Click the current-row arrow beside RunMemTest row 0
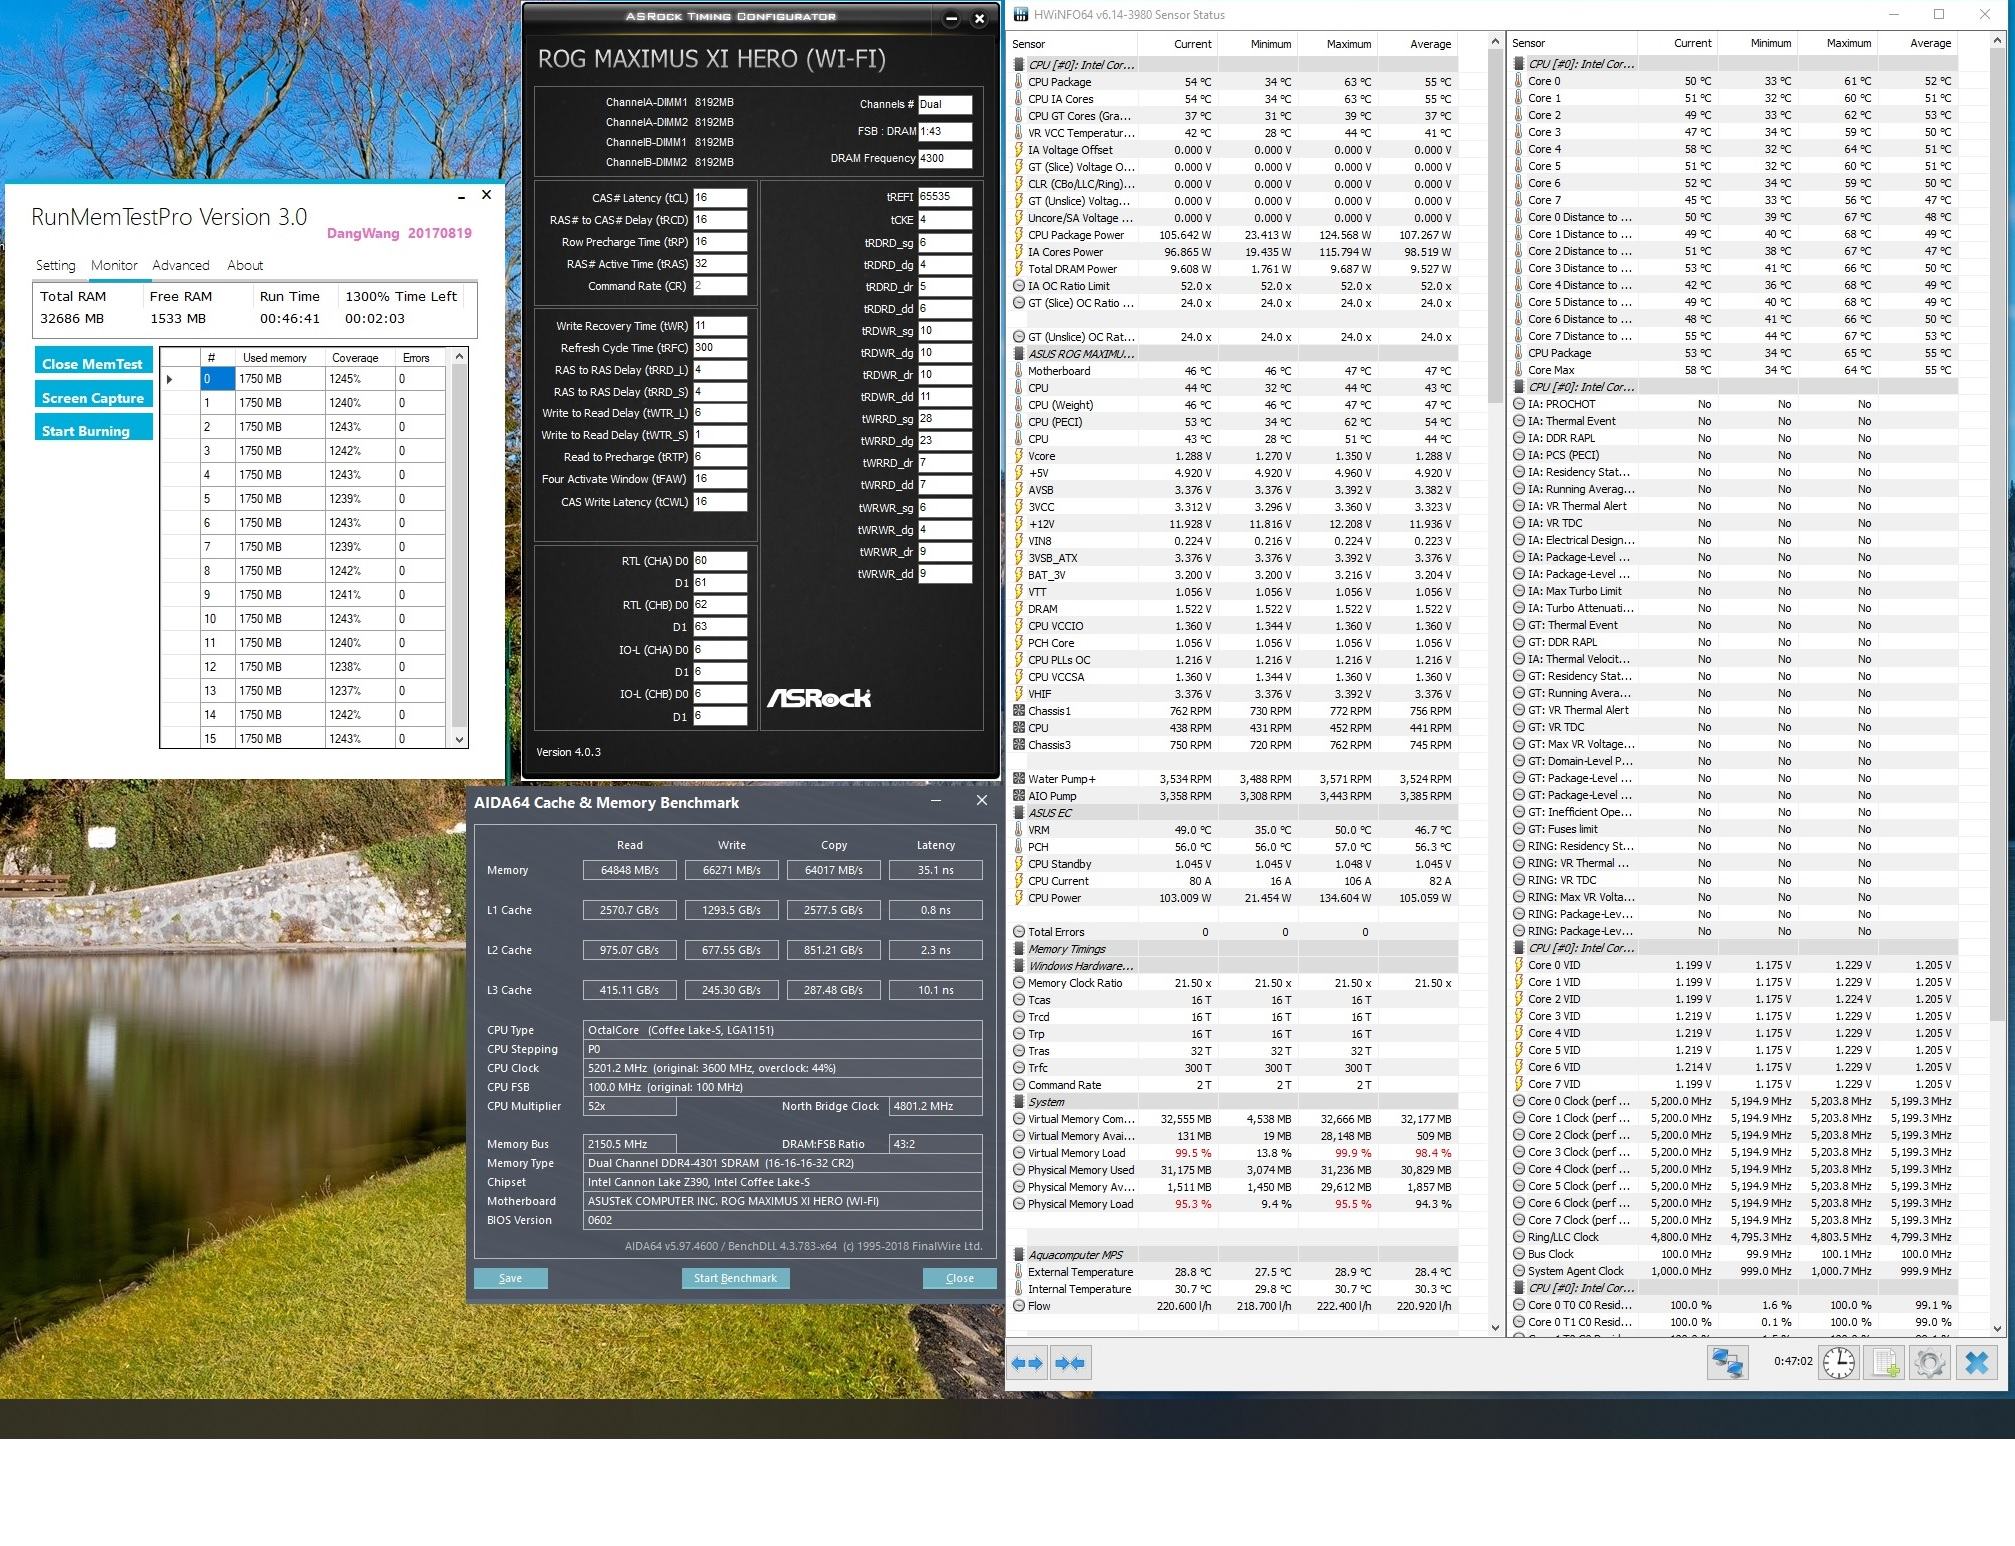 click(169, 379)
